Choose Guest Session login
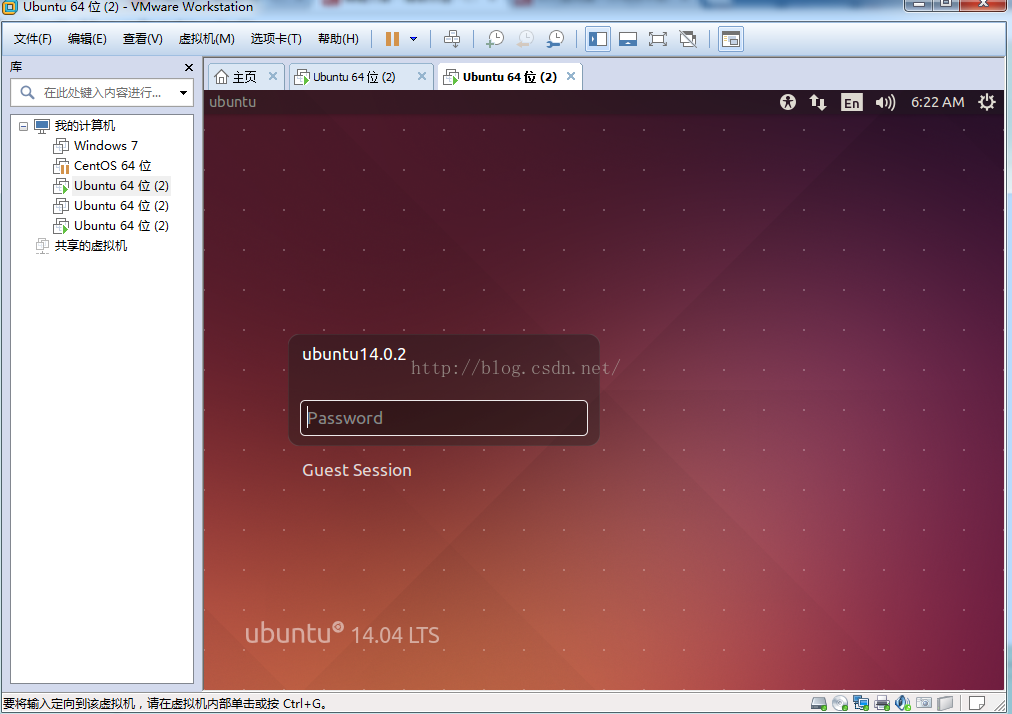This screenshot has height=714, width=1012. click(357, 470)
